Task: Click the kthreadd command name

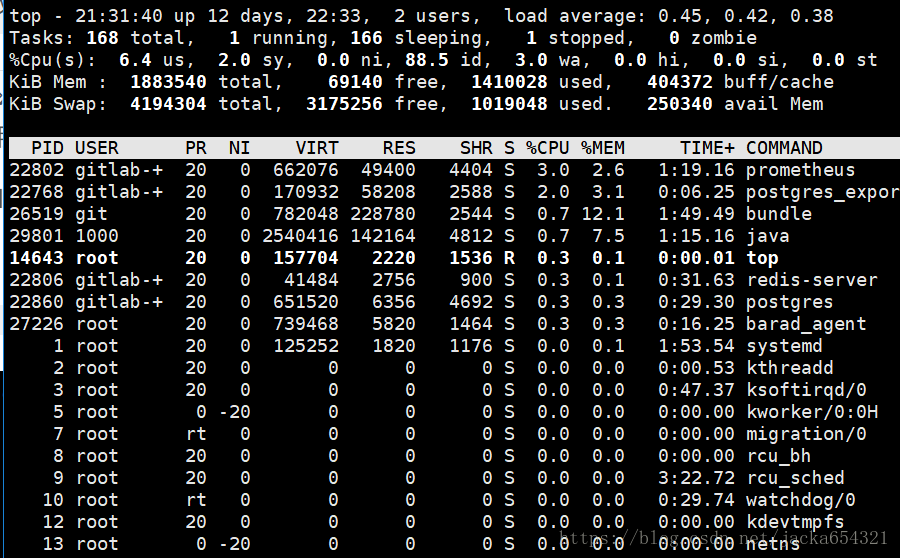Action: (x=789, y=368)
